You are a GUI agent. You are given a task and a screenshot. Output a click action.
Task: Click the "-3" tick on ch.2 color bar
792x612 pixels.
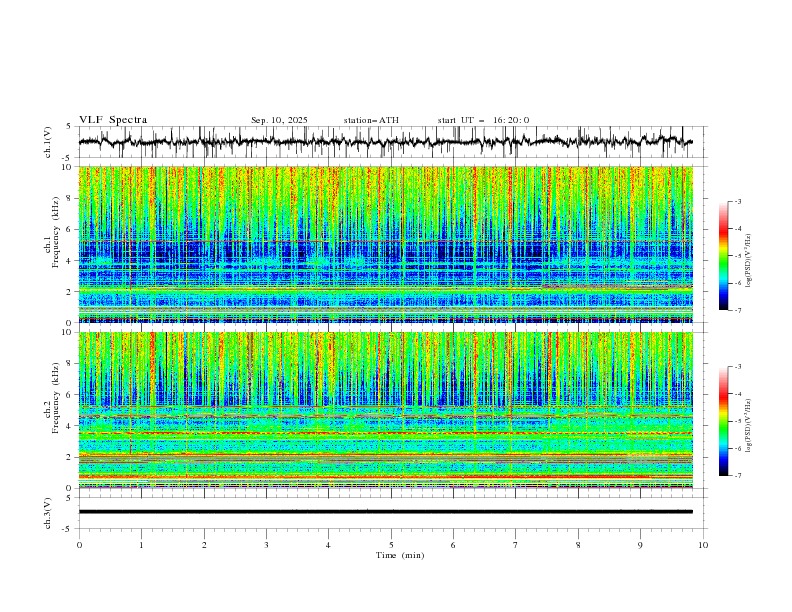[x=738, y=367]
